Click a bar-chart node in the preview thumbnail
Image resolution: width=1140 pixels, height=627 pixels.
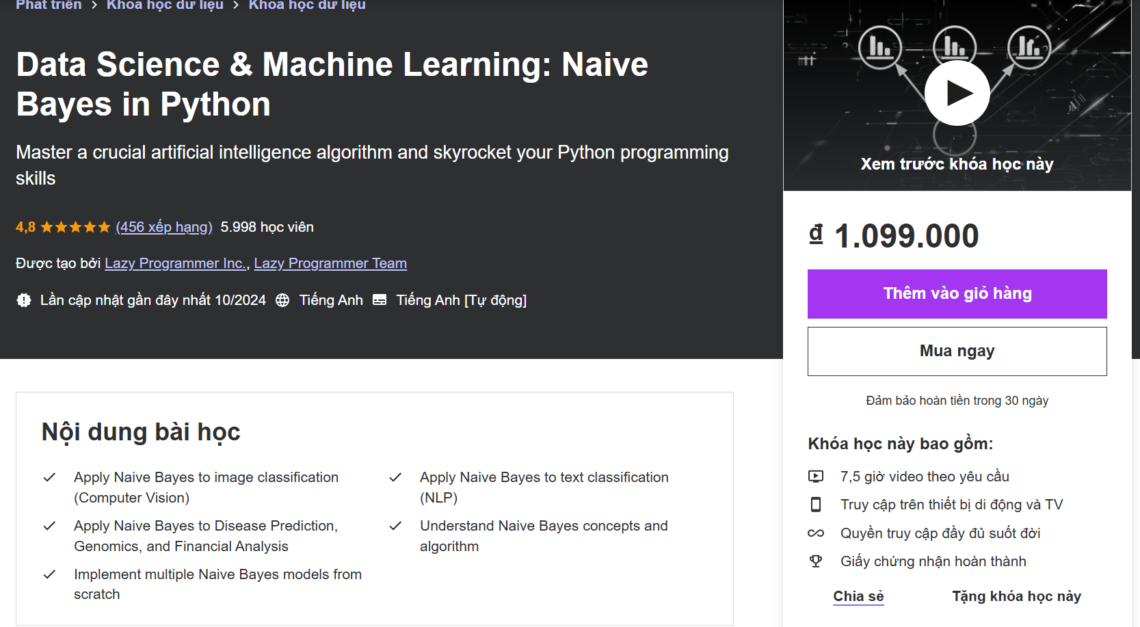[x=879, y=47]
